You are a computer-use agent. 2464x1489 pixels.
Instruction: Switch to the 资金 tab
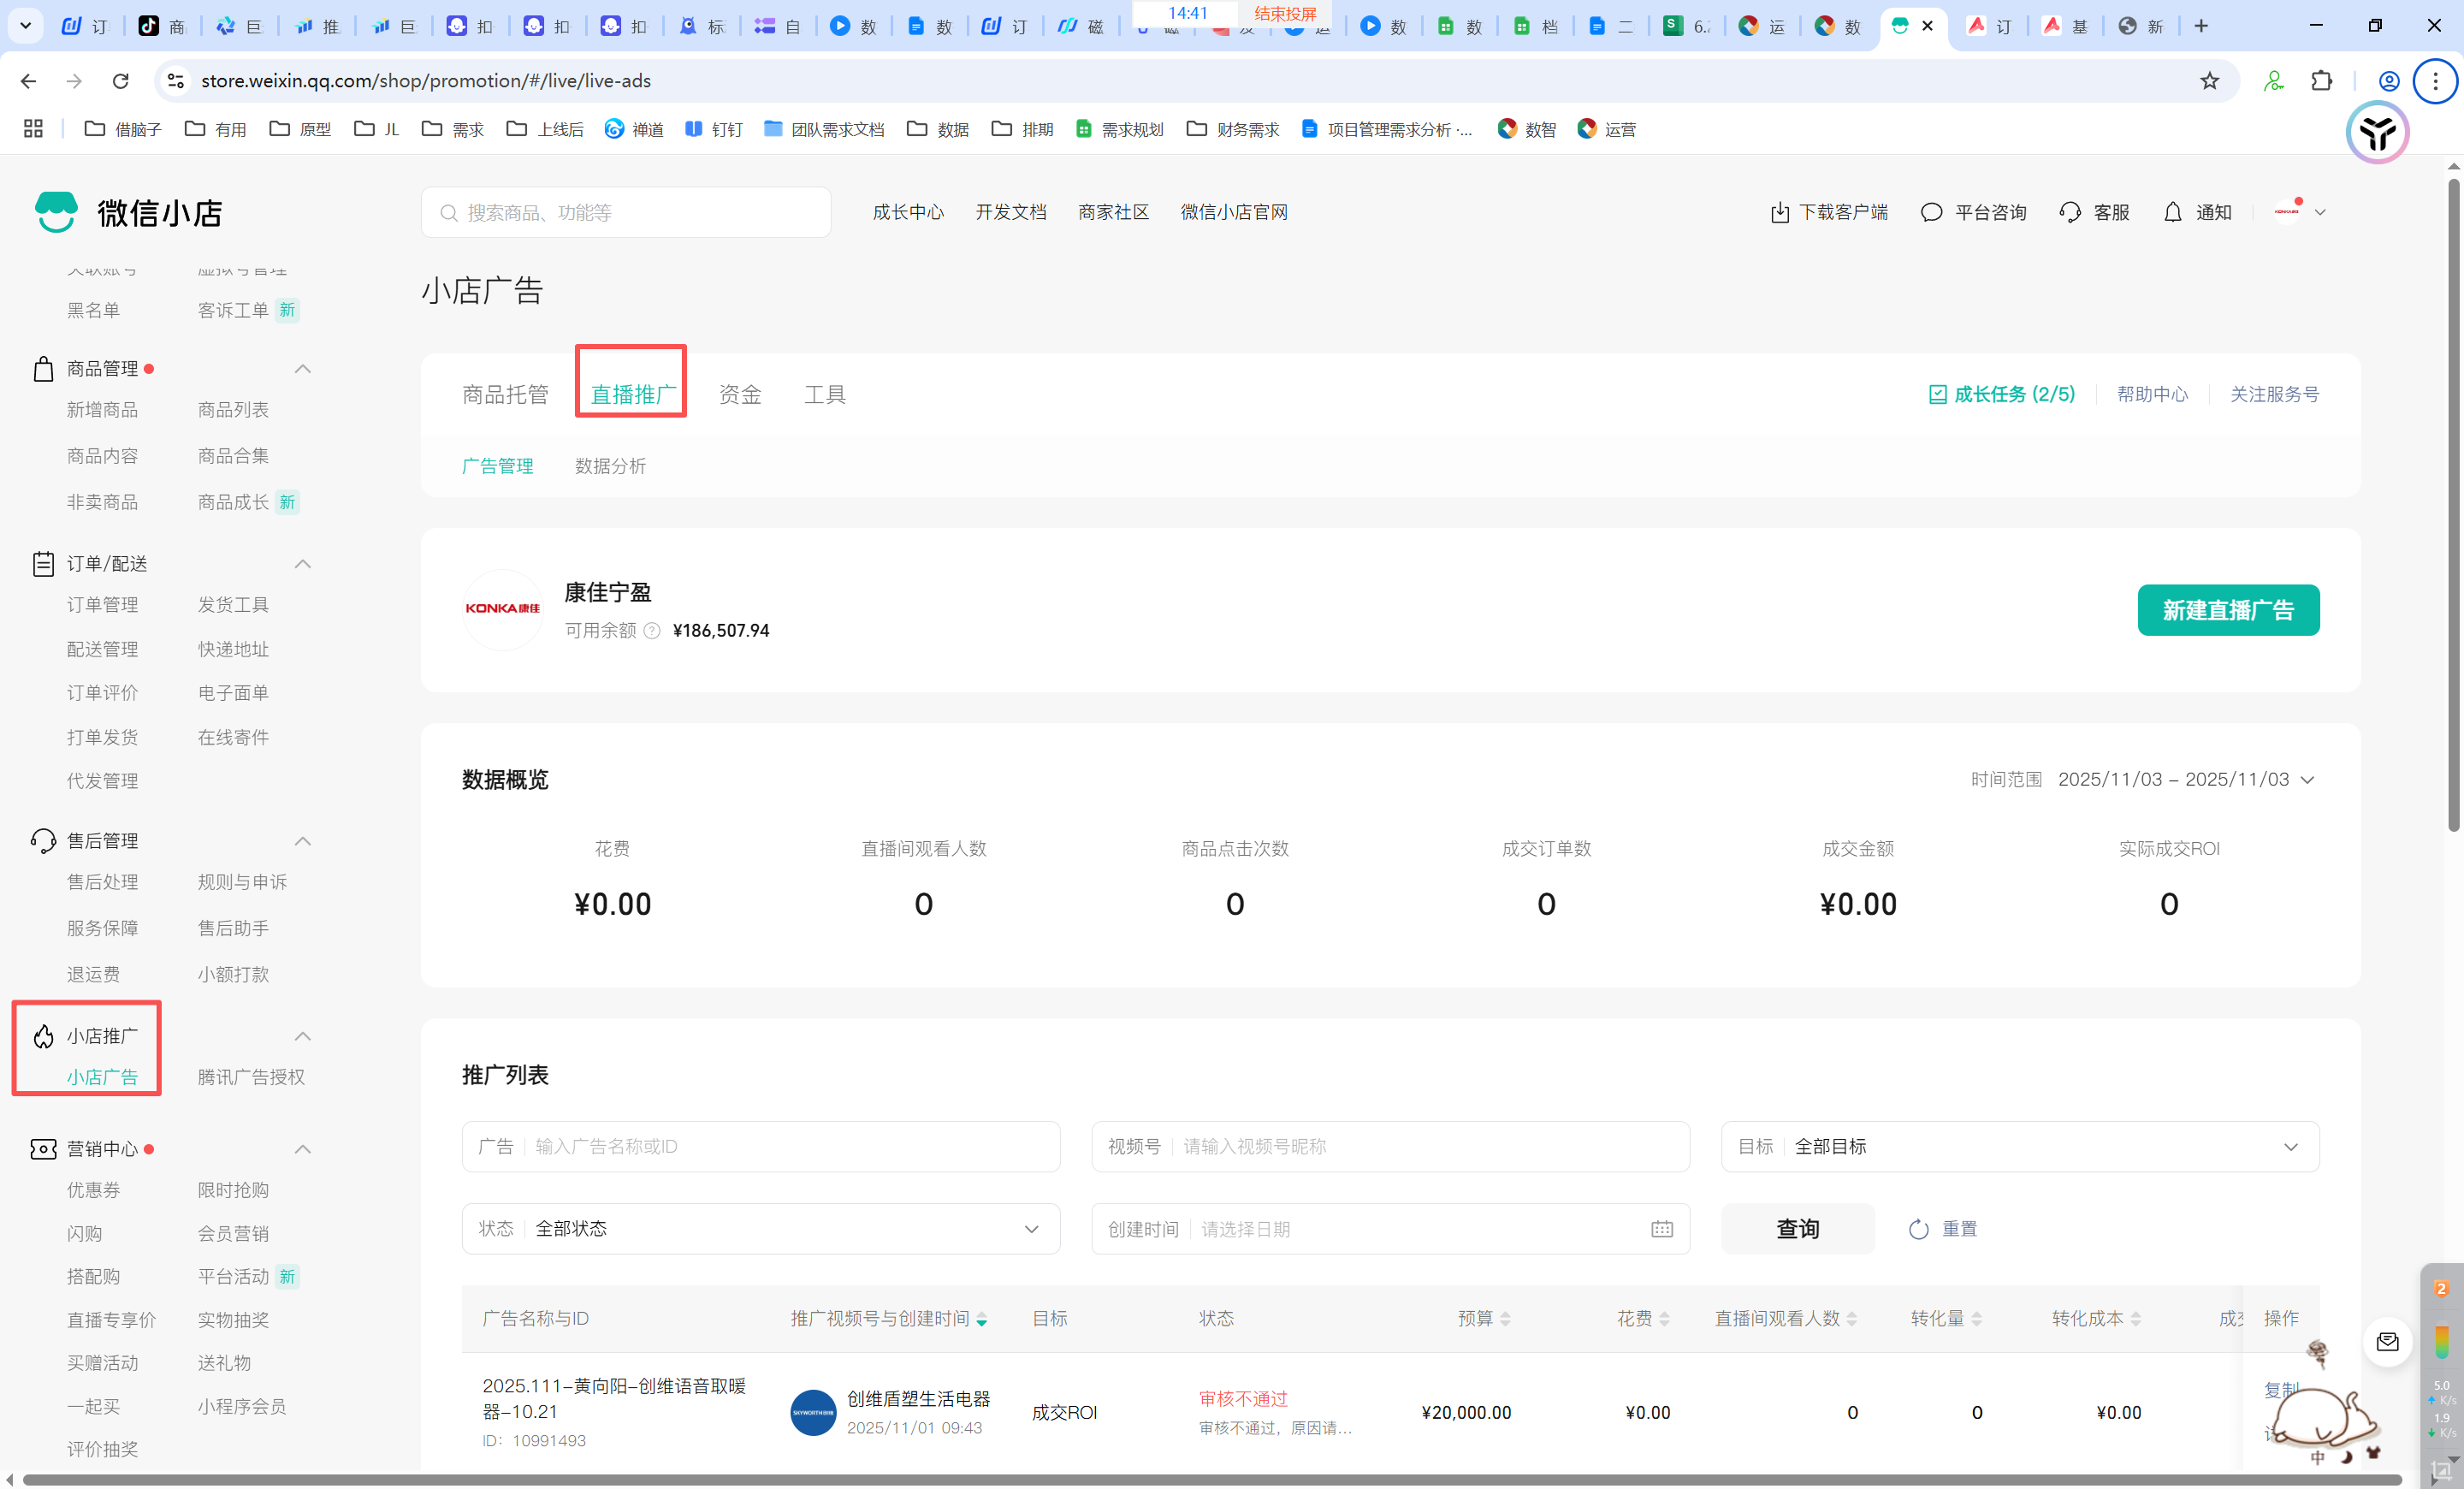[740, 394]
